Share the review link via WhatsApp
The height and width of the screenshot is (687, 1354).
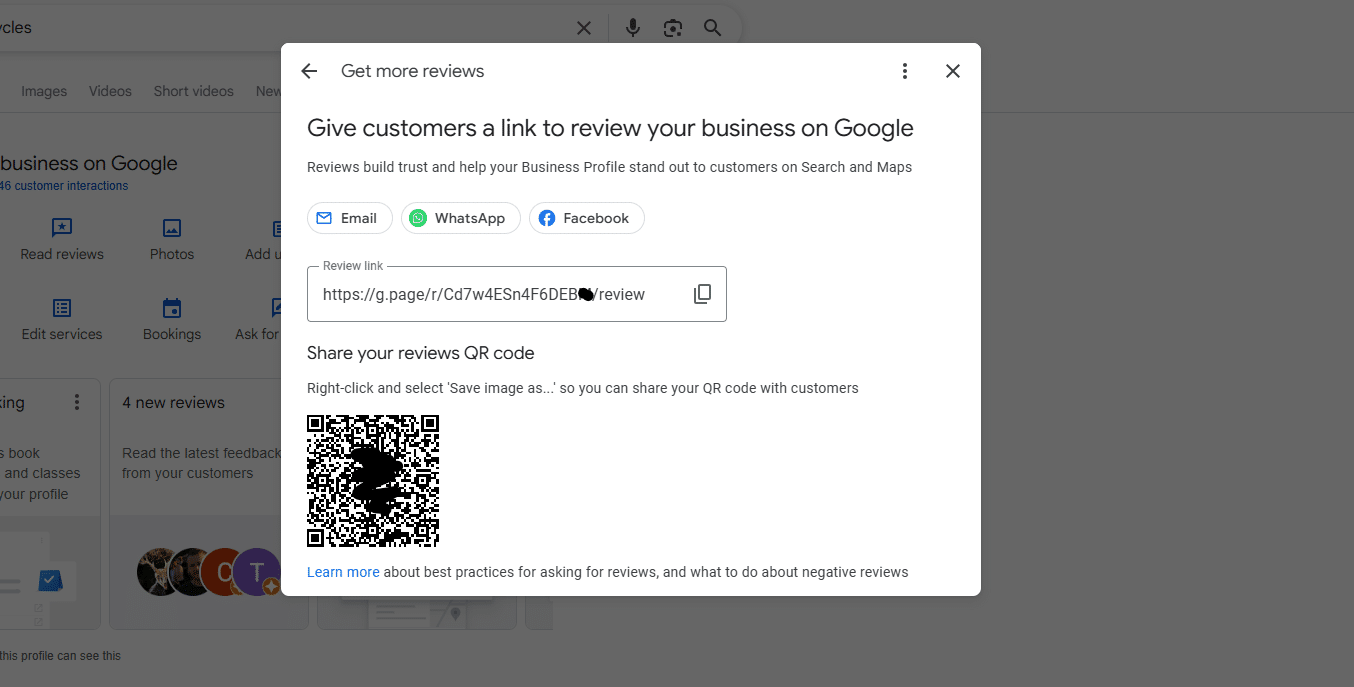click(460, 218)
